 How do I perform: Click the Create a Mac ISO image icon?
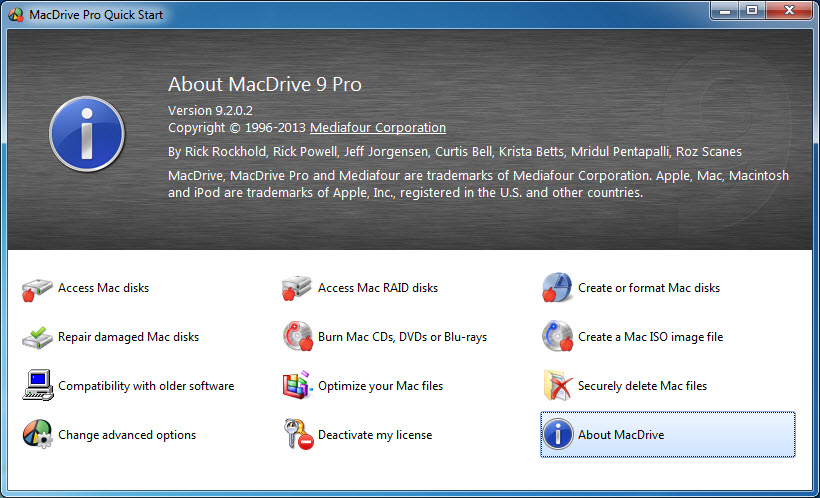tap(557, 336)
